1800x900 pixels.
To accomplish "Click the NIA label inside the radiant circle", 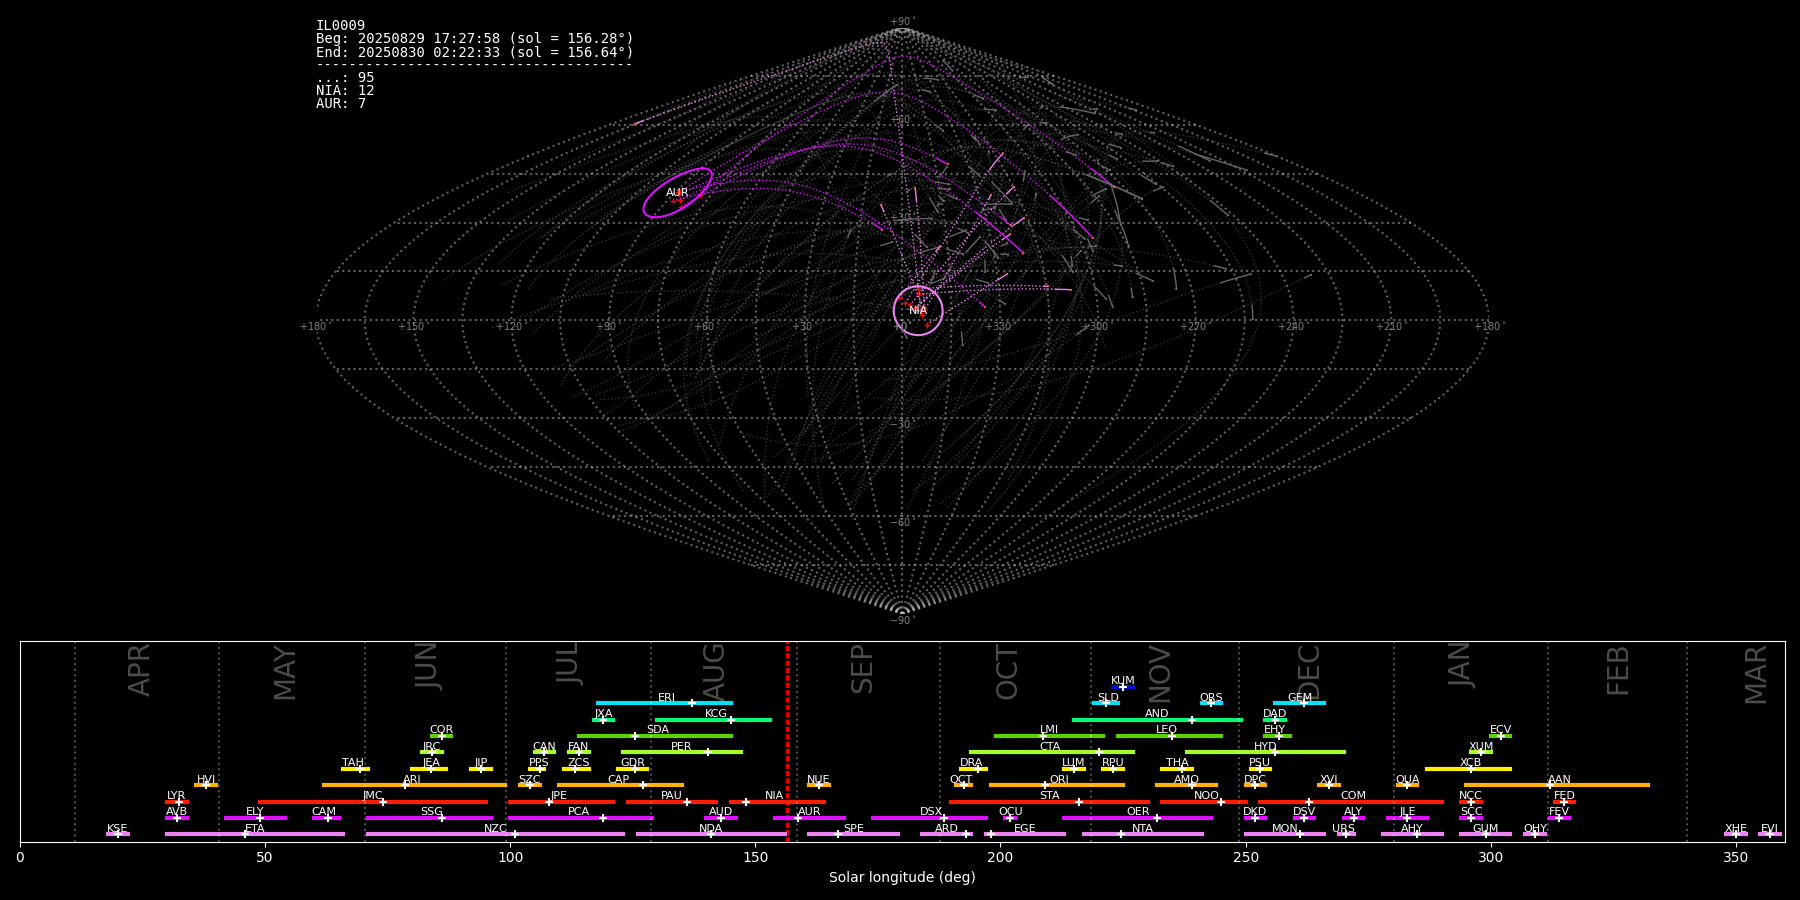I will [918, 310].
